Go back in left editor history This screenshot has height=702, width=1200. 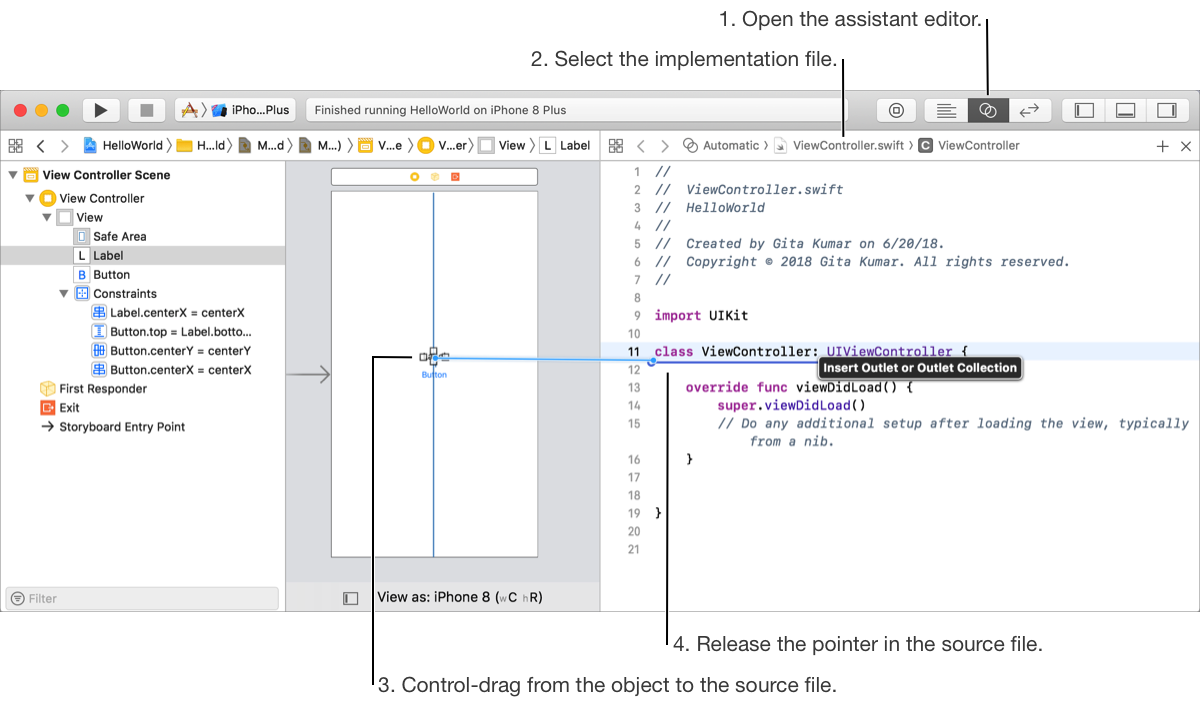pyautogui.click(x=40, y=145)
